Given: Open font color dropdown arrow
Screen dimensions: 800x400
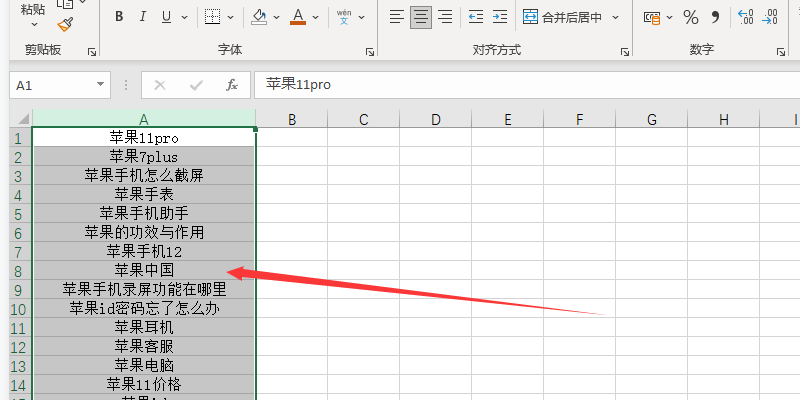Looking at the screenshot, I should [x=315, y=17].
